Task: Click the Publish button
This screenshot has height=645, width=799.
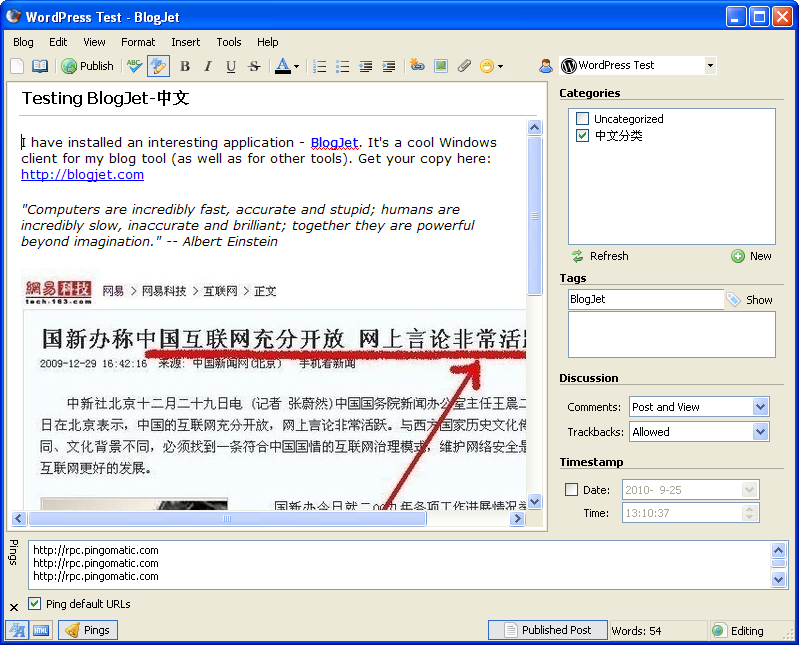Action: pyautogui.click(x=88, y=66)
